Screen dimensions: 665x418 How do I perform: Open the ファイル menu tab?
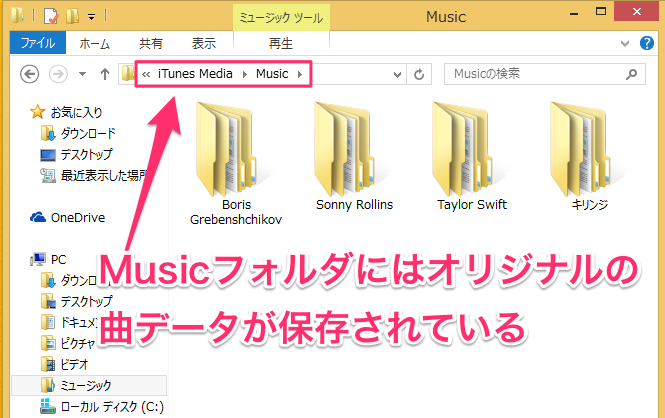point(38,43)
